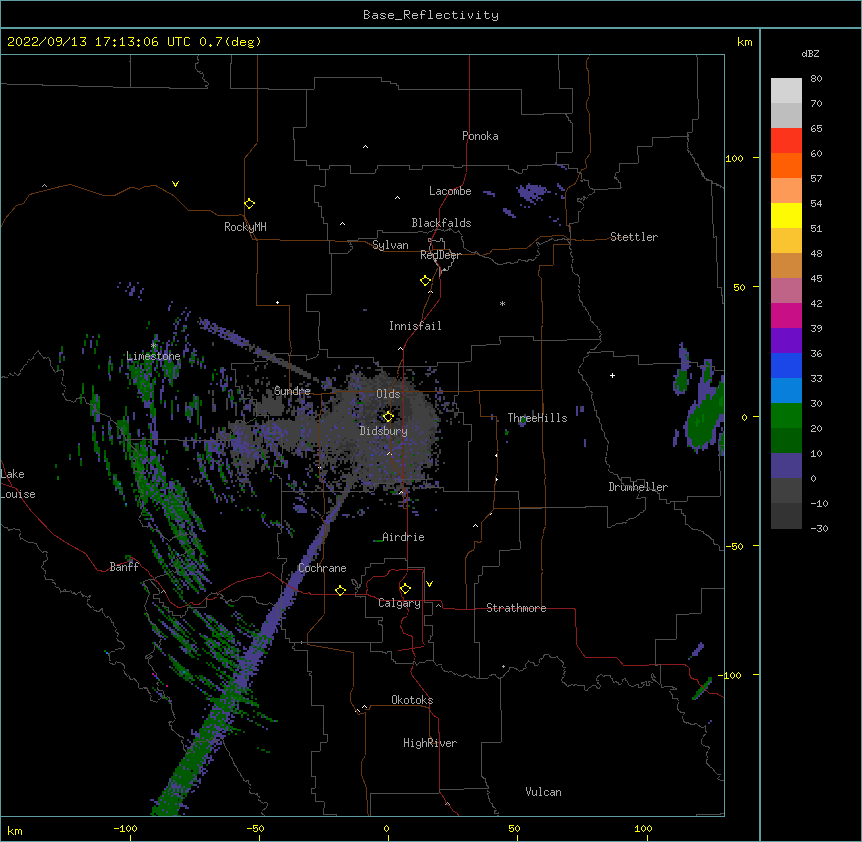This screenshot has height=842, width=862.
Task: Click the asterisk marker above Limestone label
Action: click(x=154, y=345)
